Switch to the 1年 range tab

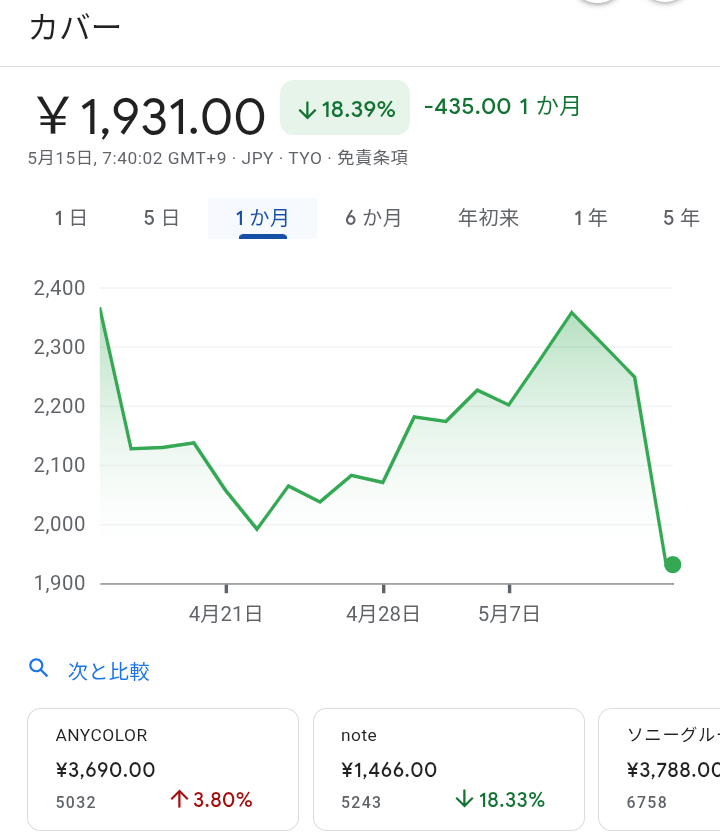pyautogui.click(x=590, y=218)
